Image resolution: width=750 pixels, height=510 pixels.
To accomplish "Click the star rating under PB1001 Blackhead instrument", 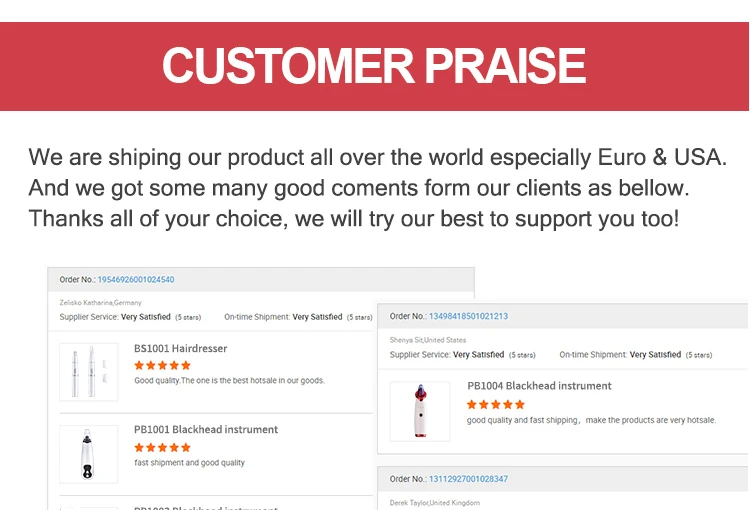I will pyautogui.click(x=162, y=447).
